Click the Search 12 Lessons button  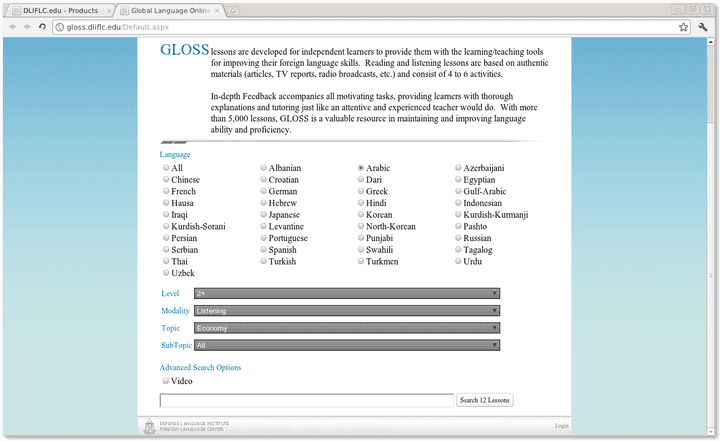click(485, 400)
